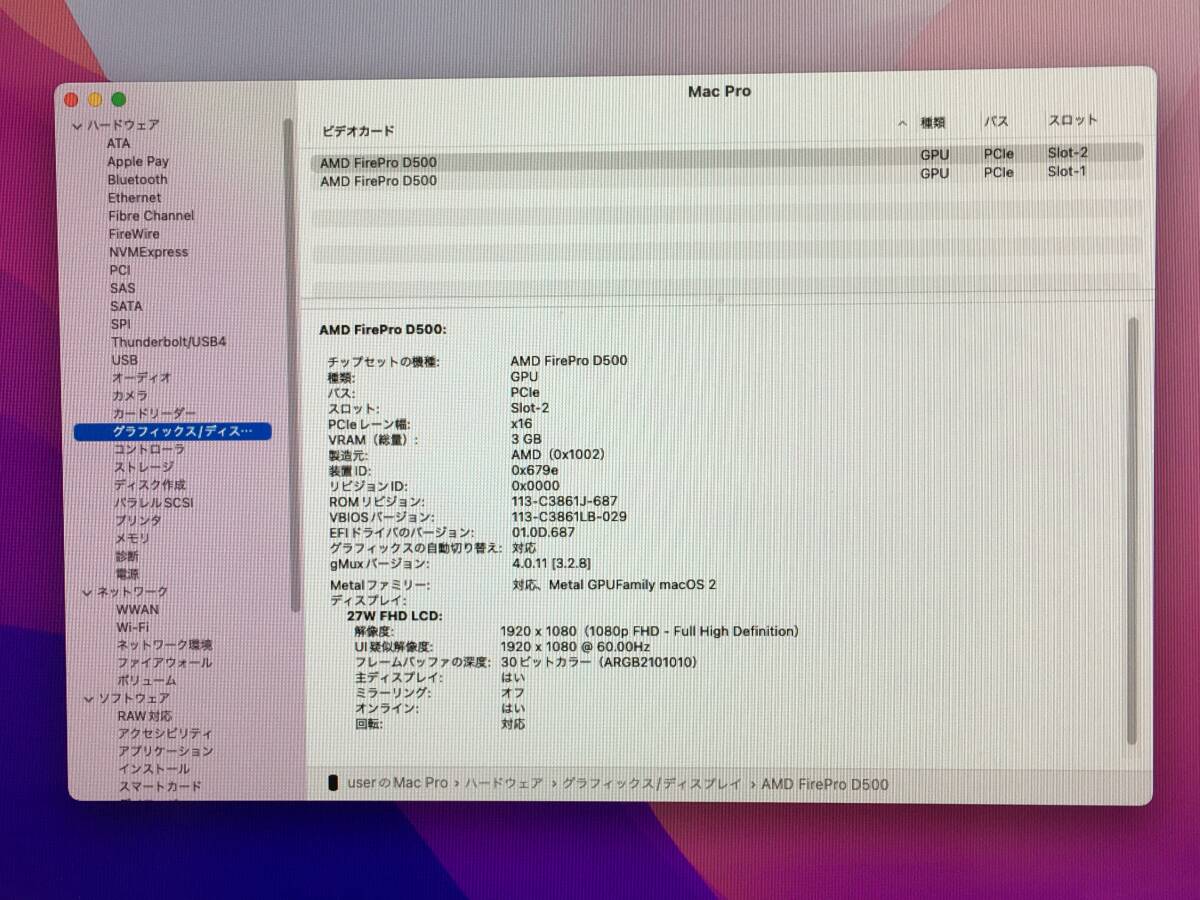The height and width of the screenshot is (900, 1200).
Task: Select Ethernet in sidebar
Action: (134, 197)
